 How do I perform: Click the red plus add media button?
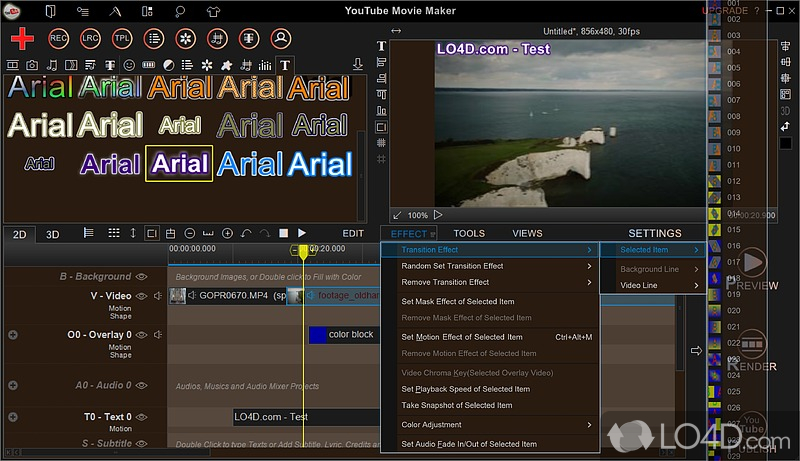pos(22,39)
